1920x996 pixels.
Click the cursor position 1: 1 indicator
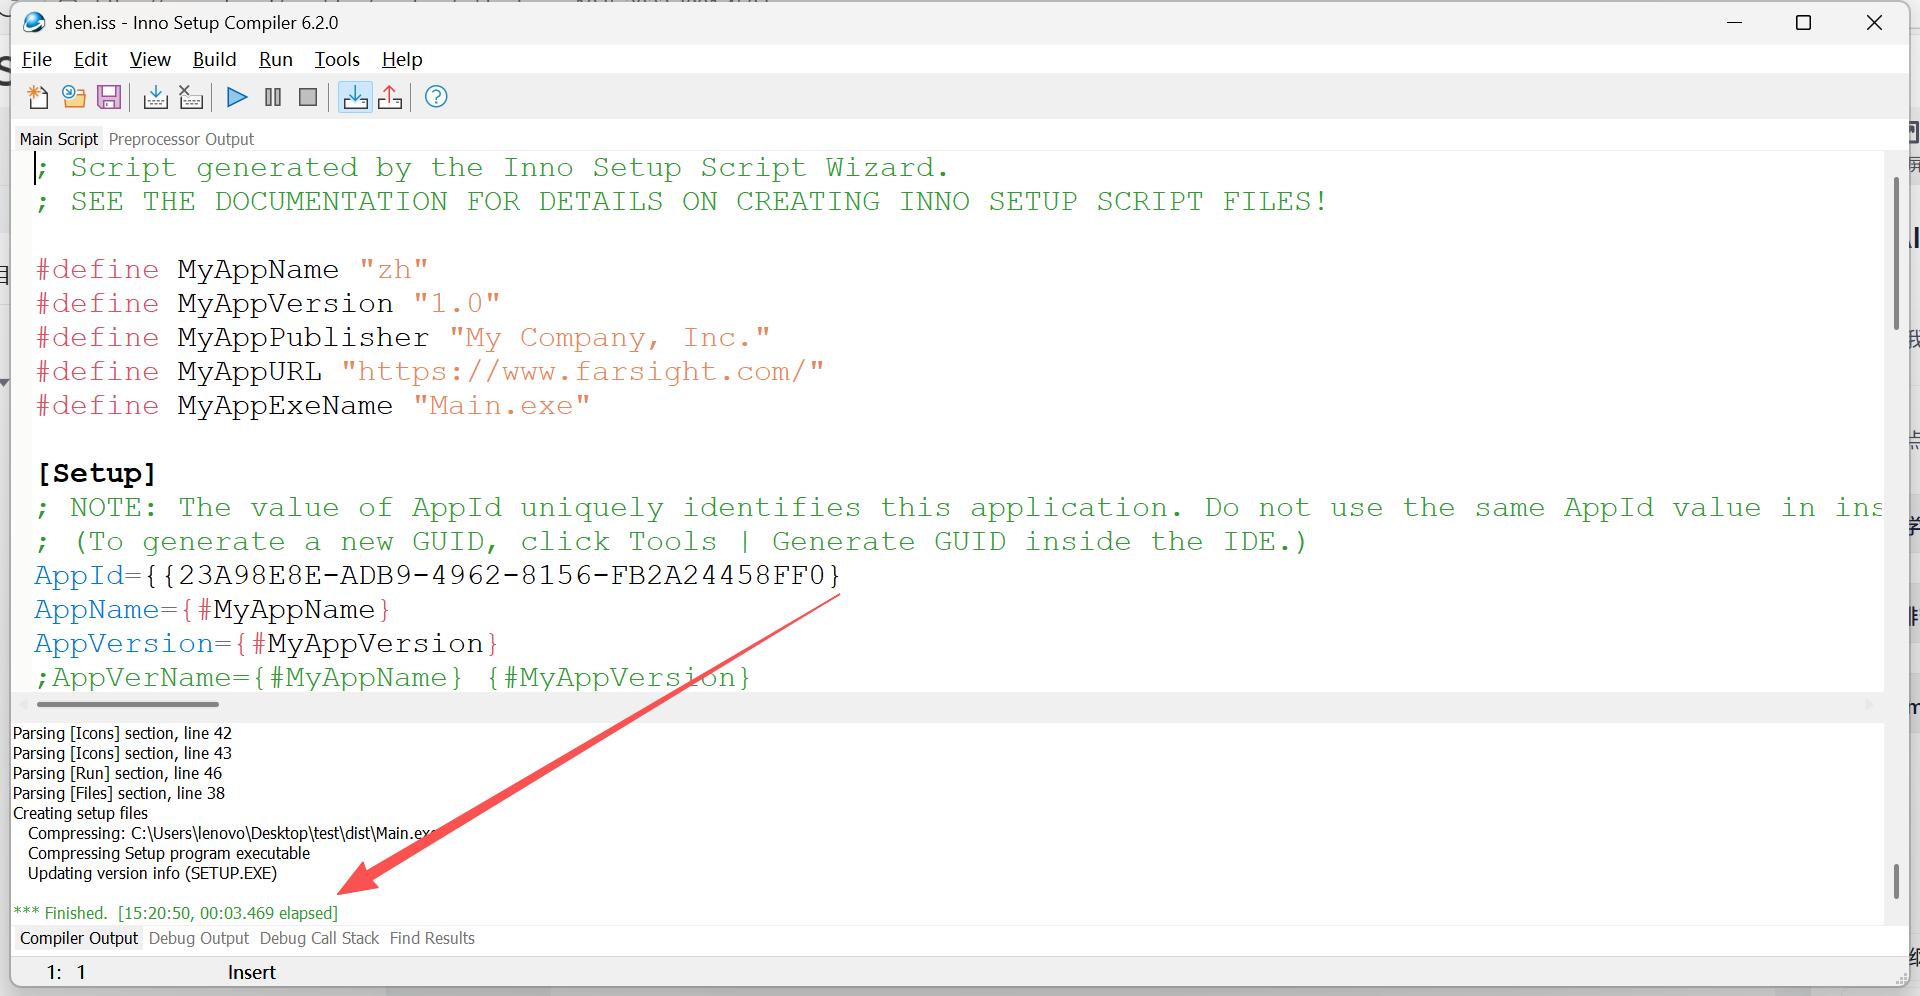[x=66, y=972]
